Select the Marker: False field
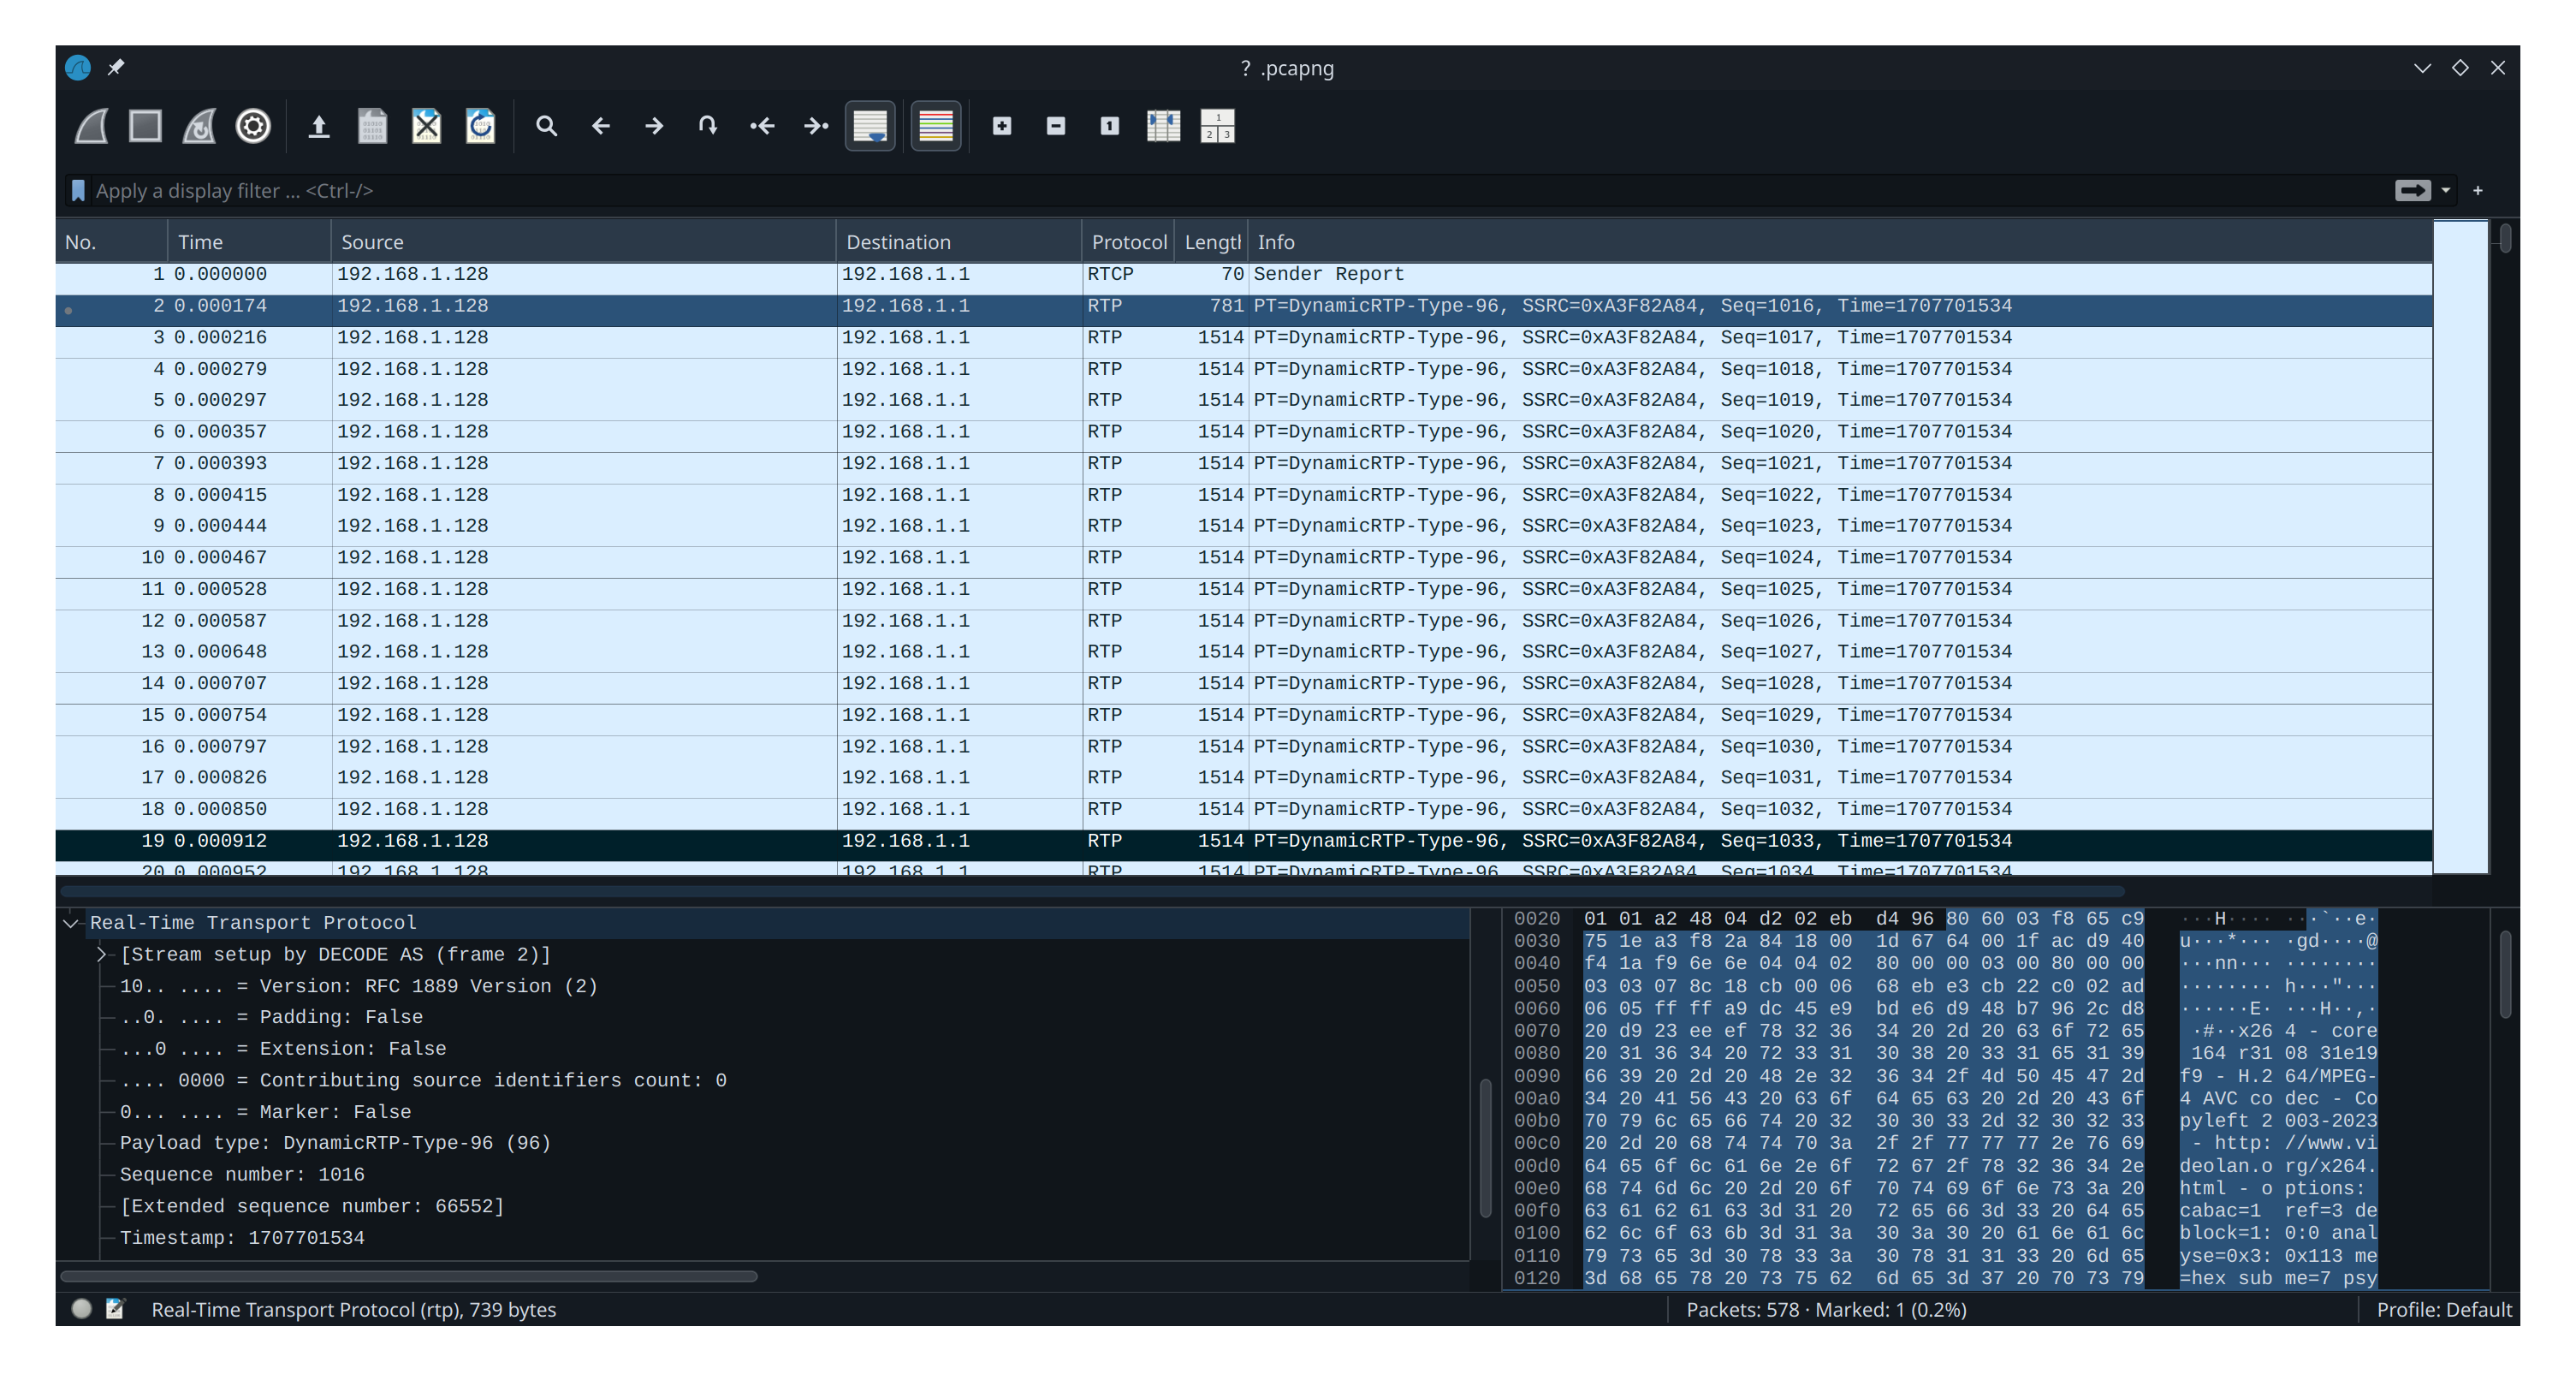The width and height of the screenshot is (2576, 1392). pyautogui.click(x=265, y=1112)
